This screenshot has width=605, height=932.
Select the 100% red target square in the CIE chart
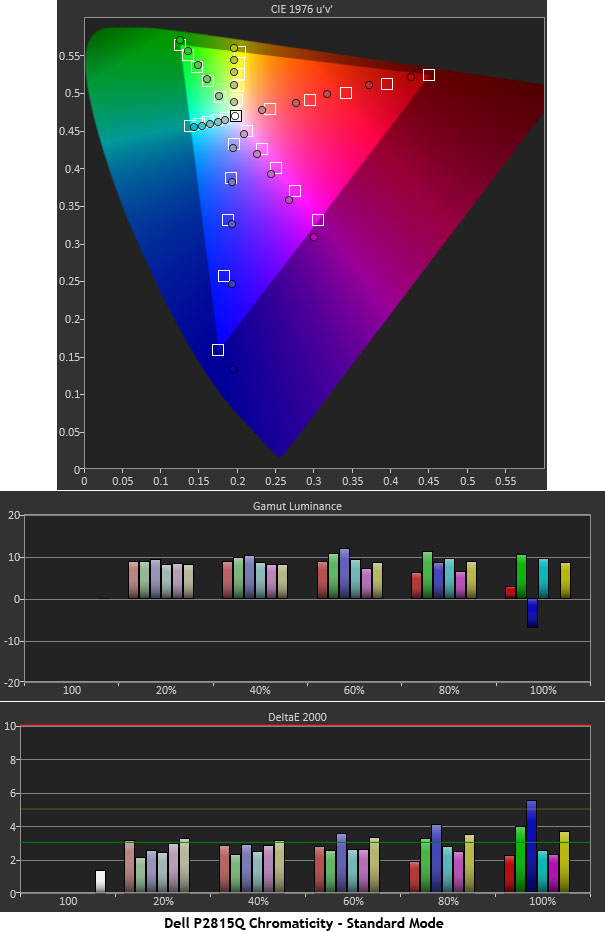429,75
